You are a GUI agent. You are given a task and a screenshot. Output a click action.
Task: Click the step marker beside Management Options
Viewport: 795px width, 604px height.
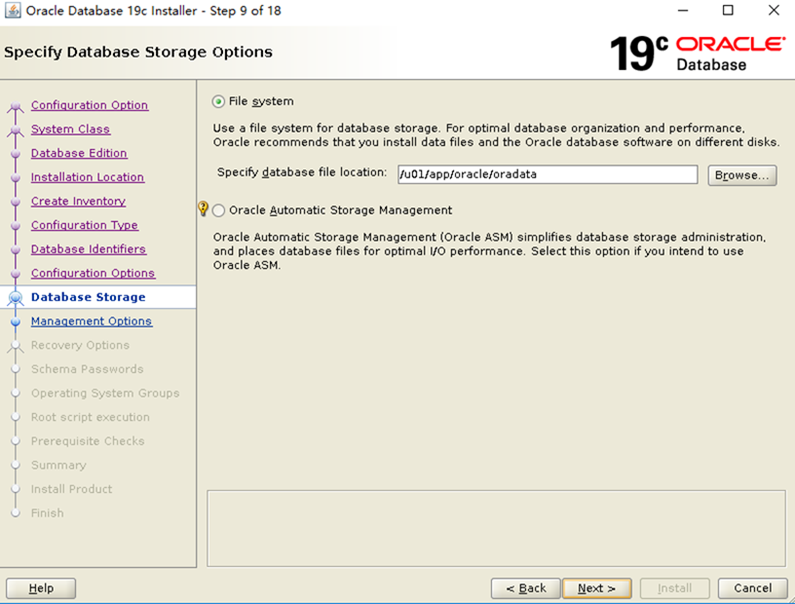point(16,322)
